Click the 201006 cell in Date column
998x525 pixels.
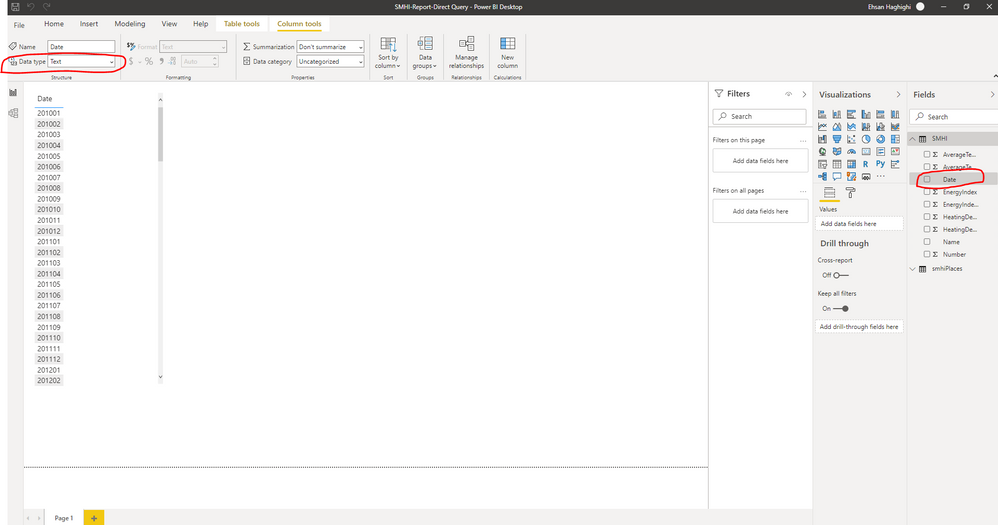(x=48, y=167)
